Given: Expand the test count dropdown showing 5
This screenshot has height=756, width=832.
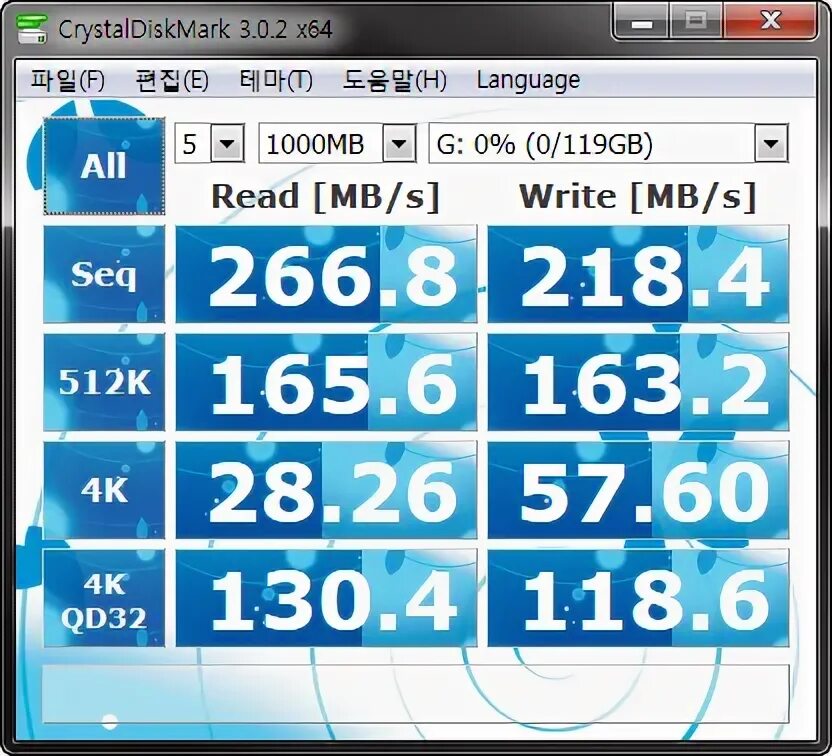Looking at the screenshot, I should pos(228,143).
